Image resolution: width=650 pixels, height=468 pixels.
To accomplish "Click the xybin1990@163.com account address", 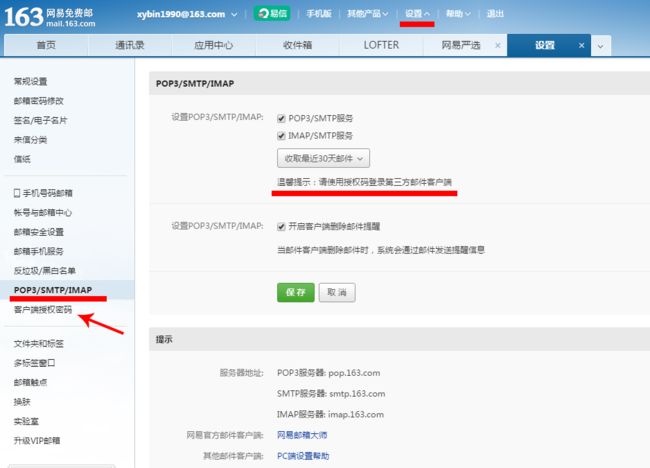I will coord(181,14).
